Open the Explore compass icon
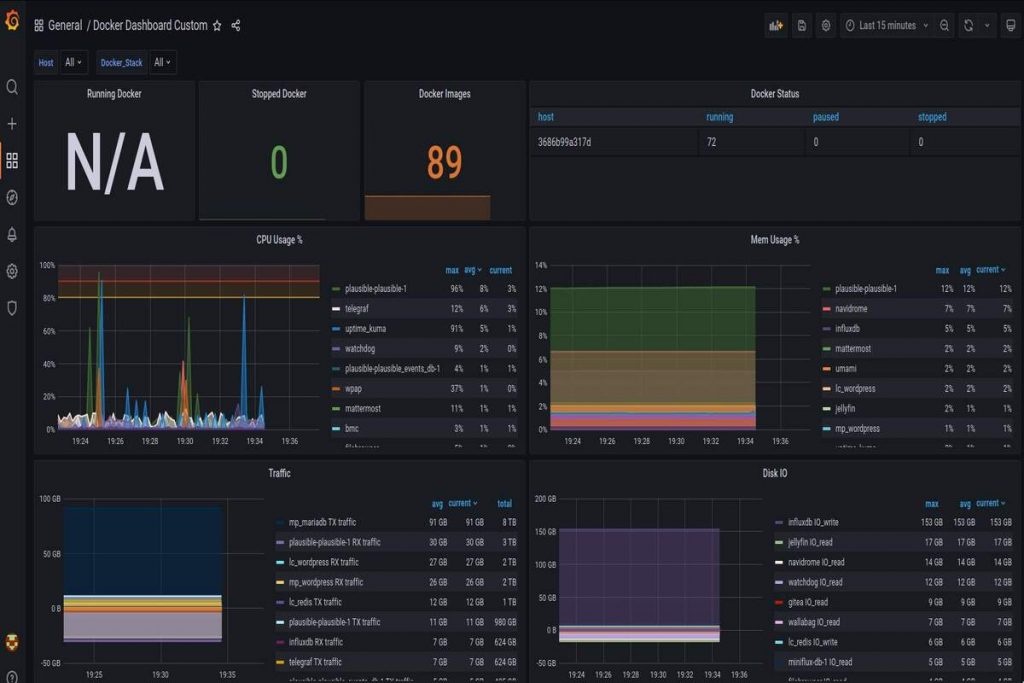1024x683 pixels. 12,198
